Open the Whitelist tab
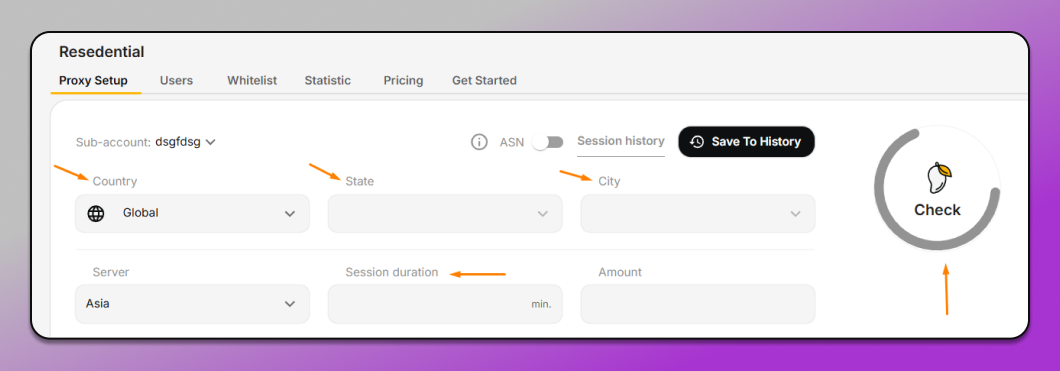Viewport: 1060px width, 371px height. [x=252, y=80]
